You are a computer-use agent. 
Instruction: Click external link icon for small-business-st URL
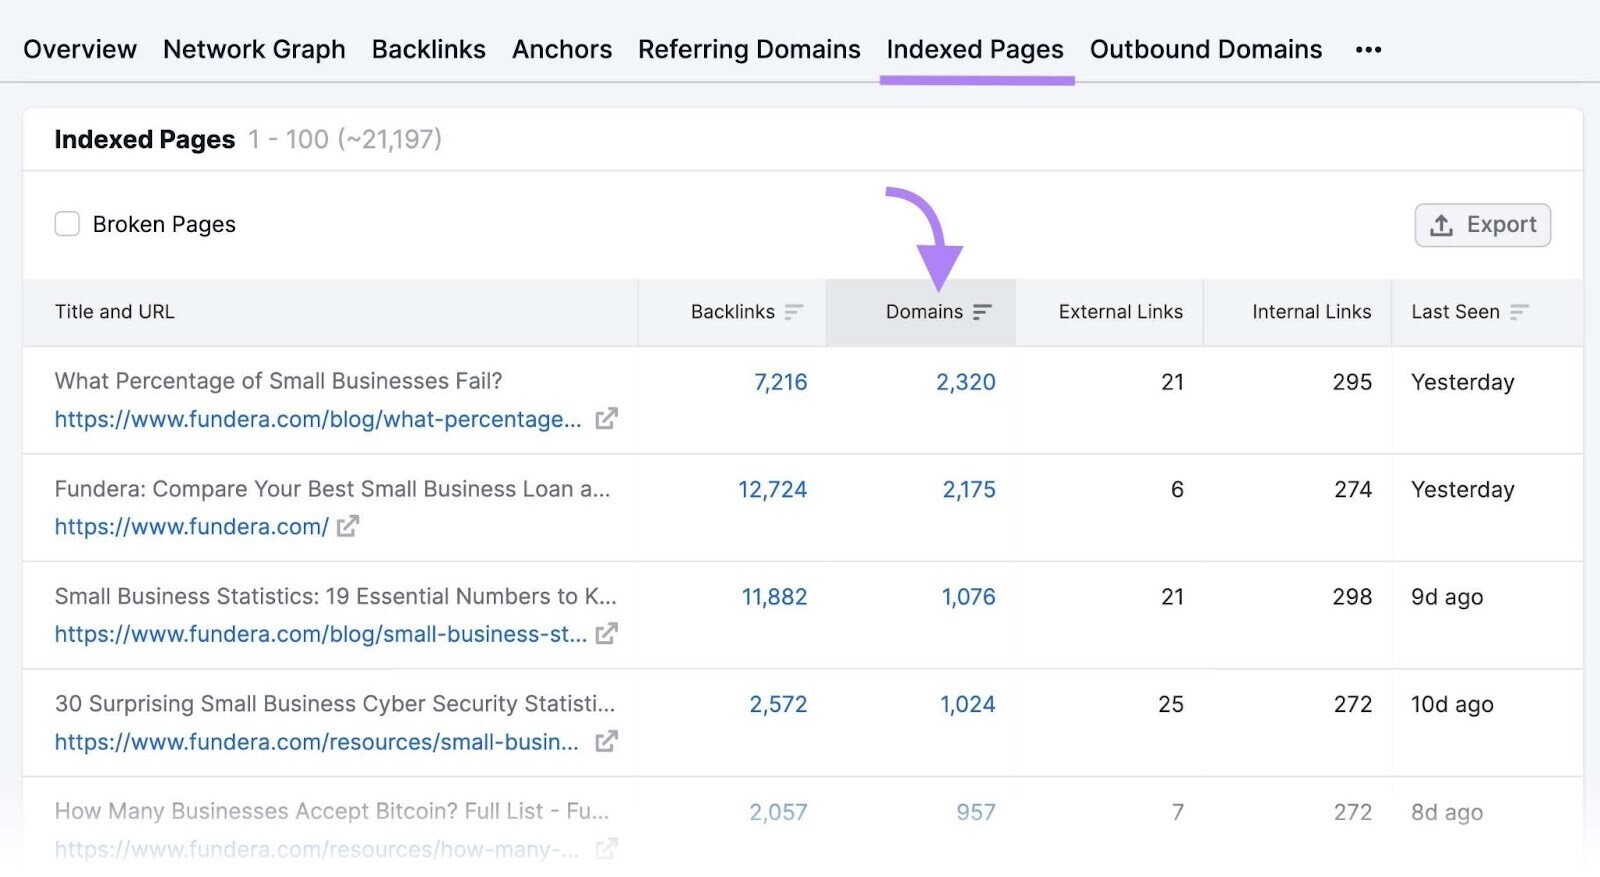click(x=606, y=634)
